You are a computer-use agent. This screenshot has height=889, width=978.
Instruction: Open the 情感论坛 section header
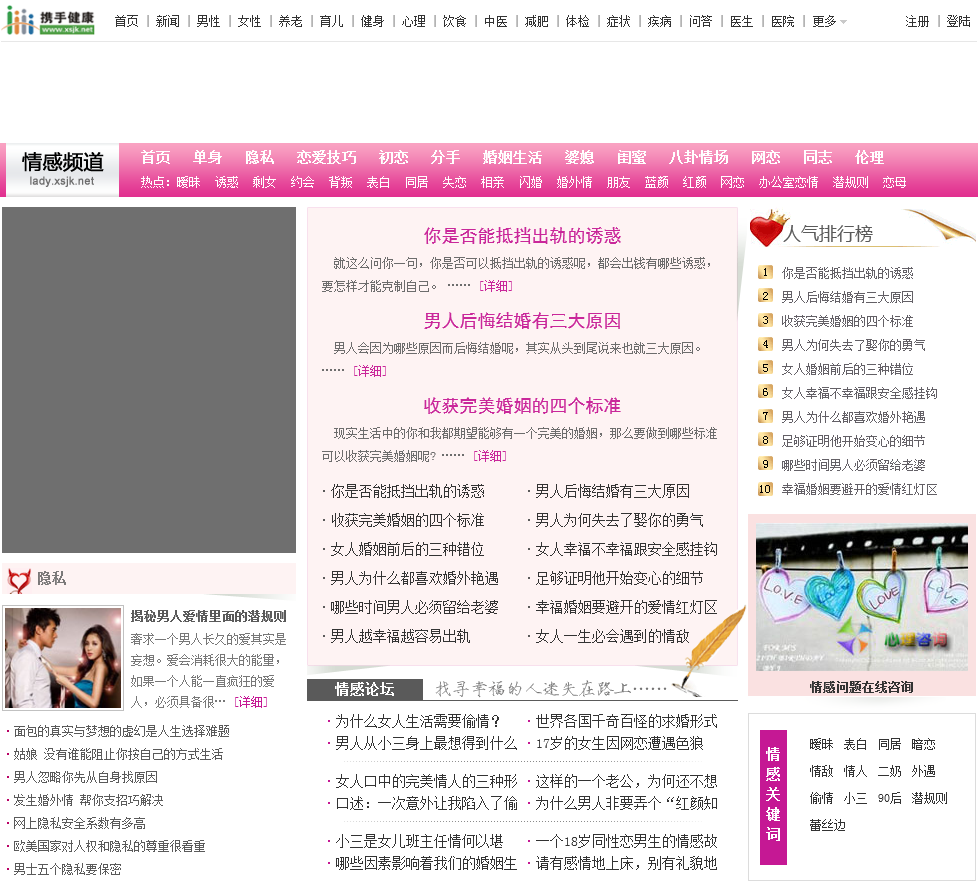[x=365, y=689]
